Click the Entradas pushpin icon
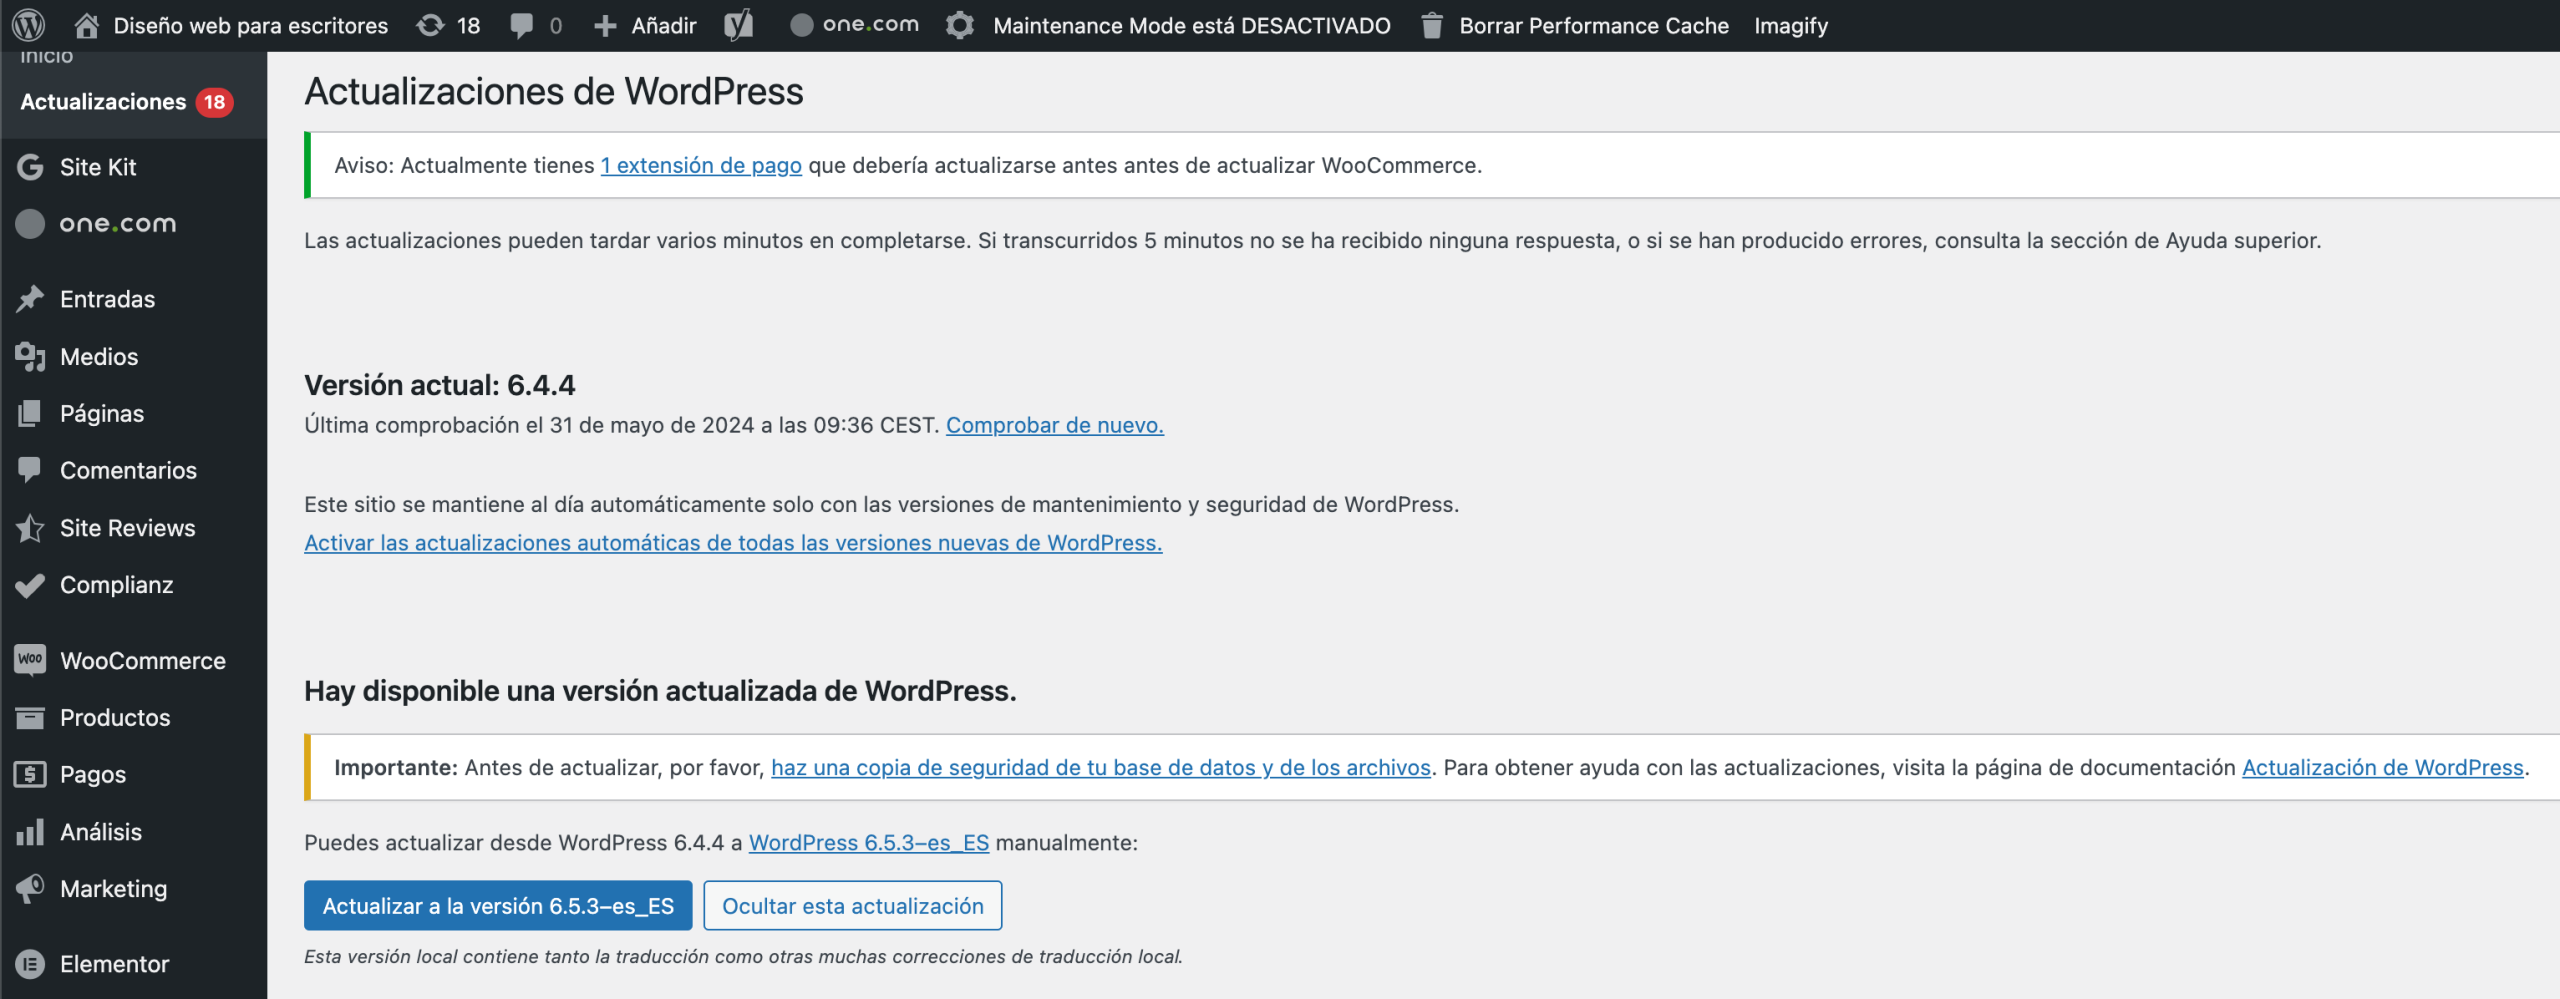 (x=30, y=298)
